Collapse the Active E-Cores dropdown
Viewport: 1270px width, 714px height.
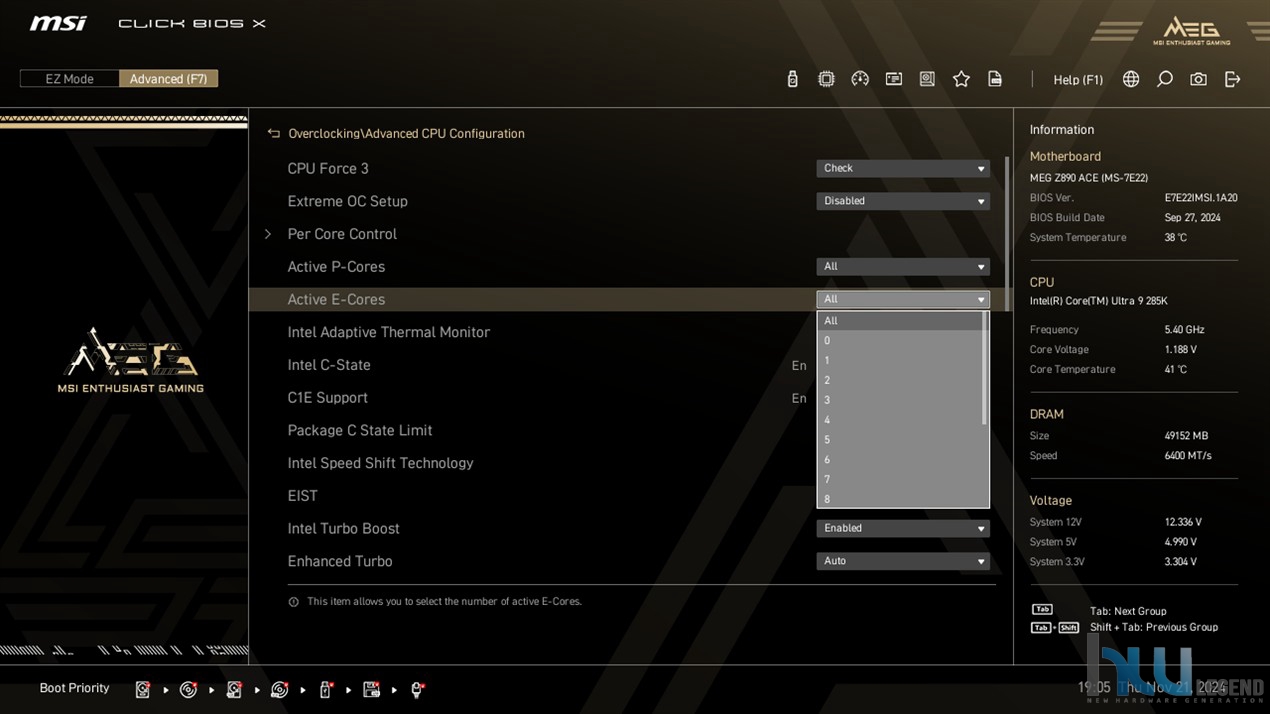click(903, 299)
